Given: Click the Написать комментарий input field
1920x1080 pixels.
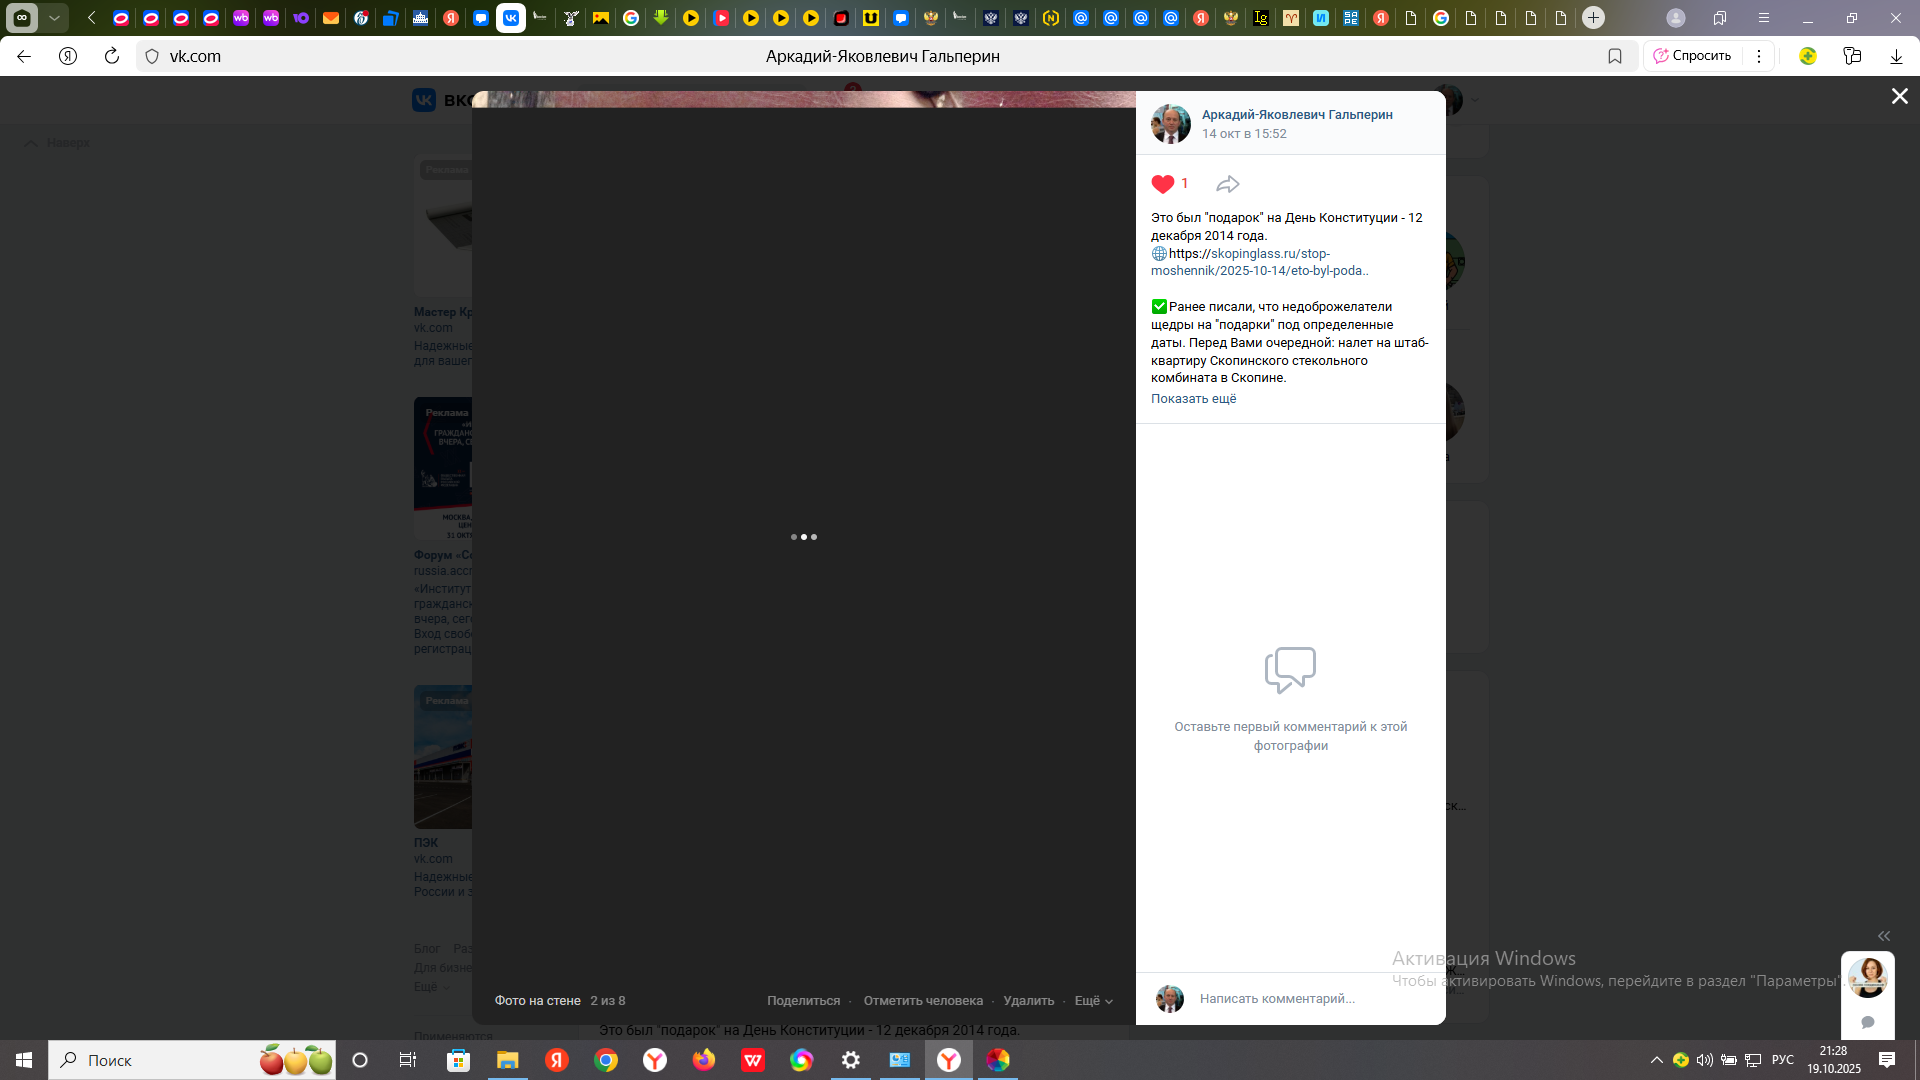Looking at the screenshot, I should (1277, 999).
